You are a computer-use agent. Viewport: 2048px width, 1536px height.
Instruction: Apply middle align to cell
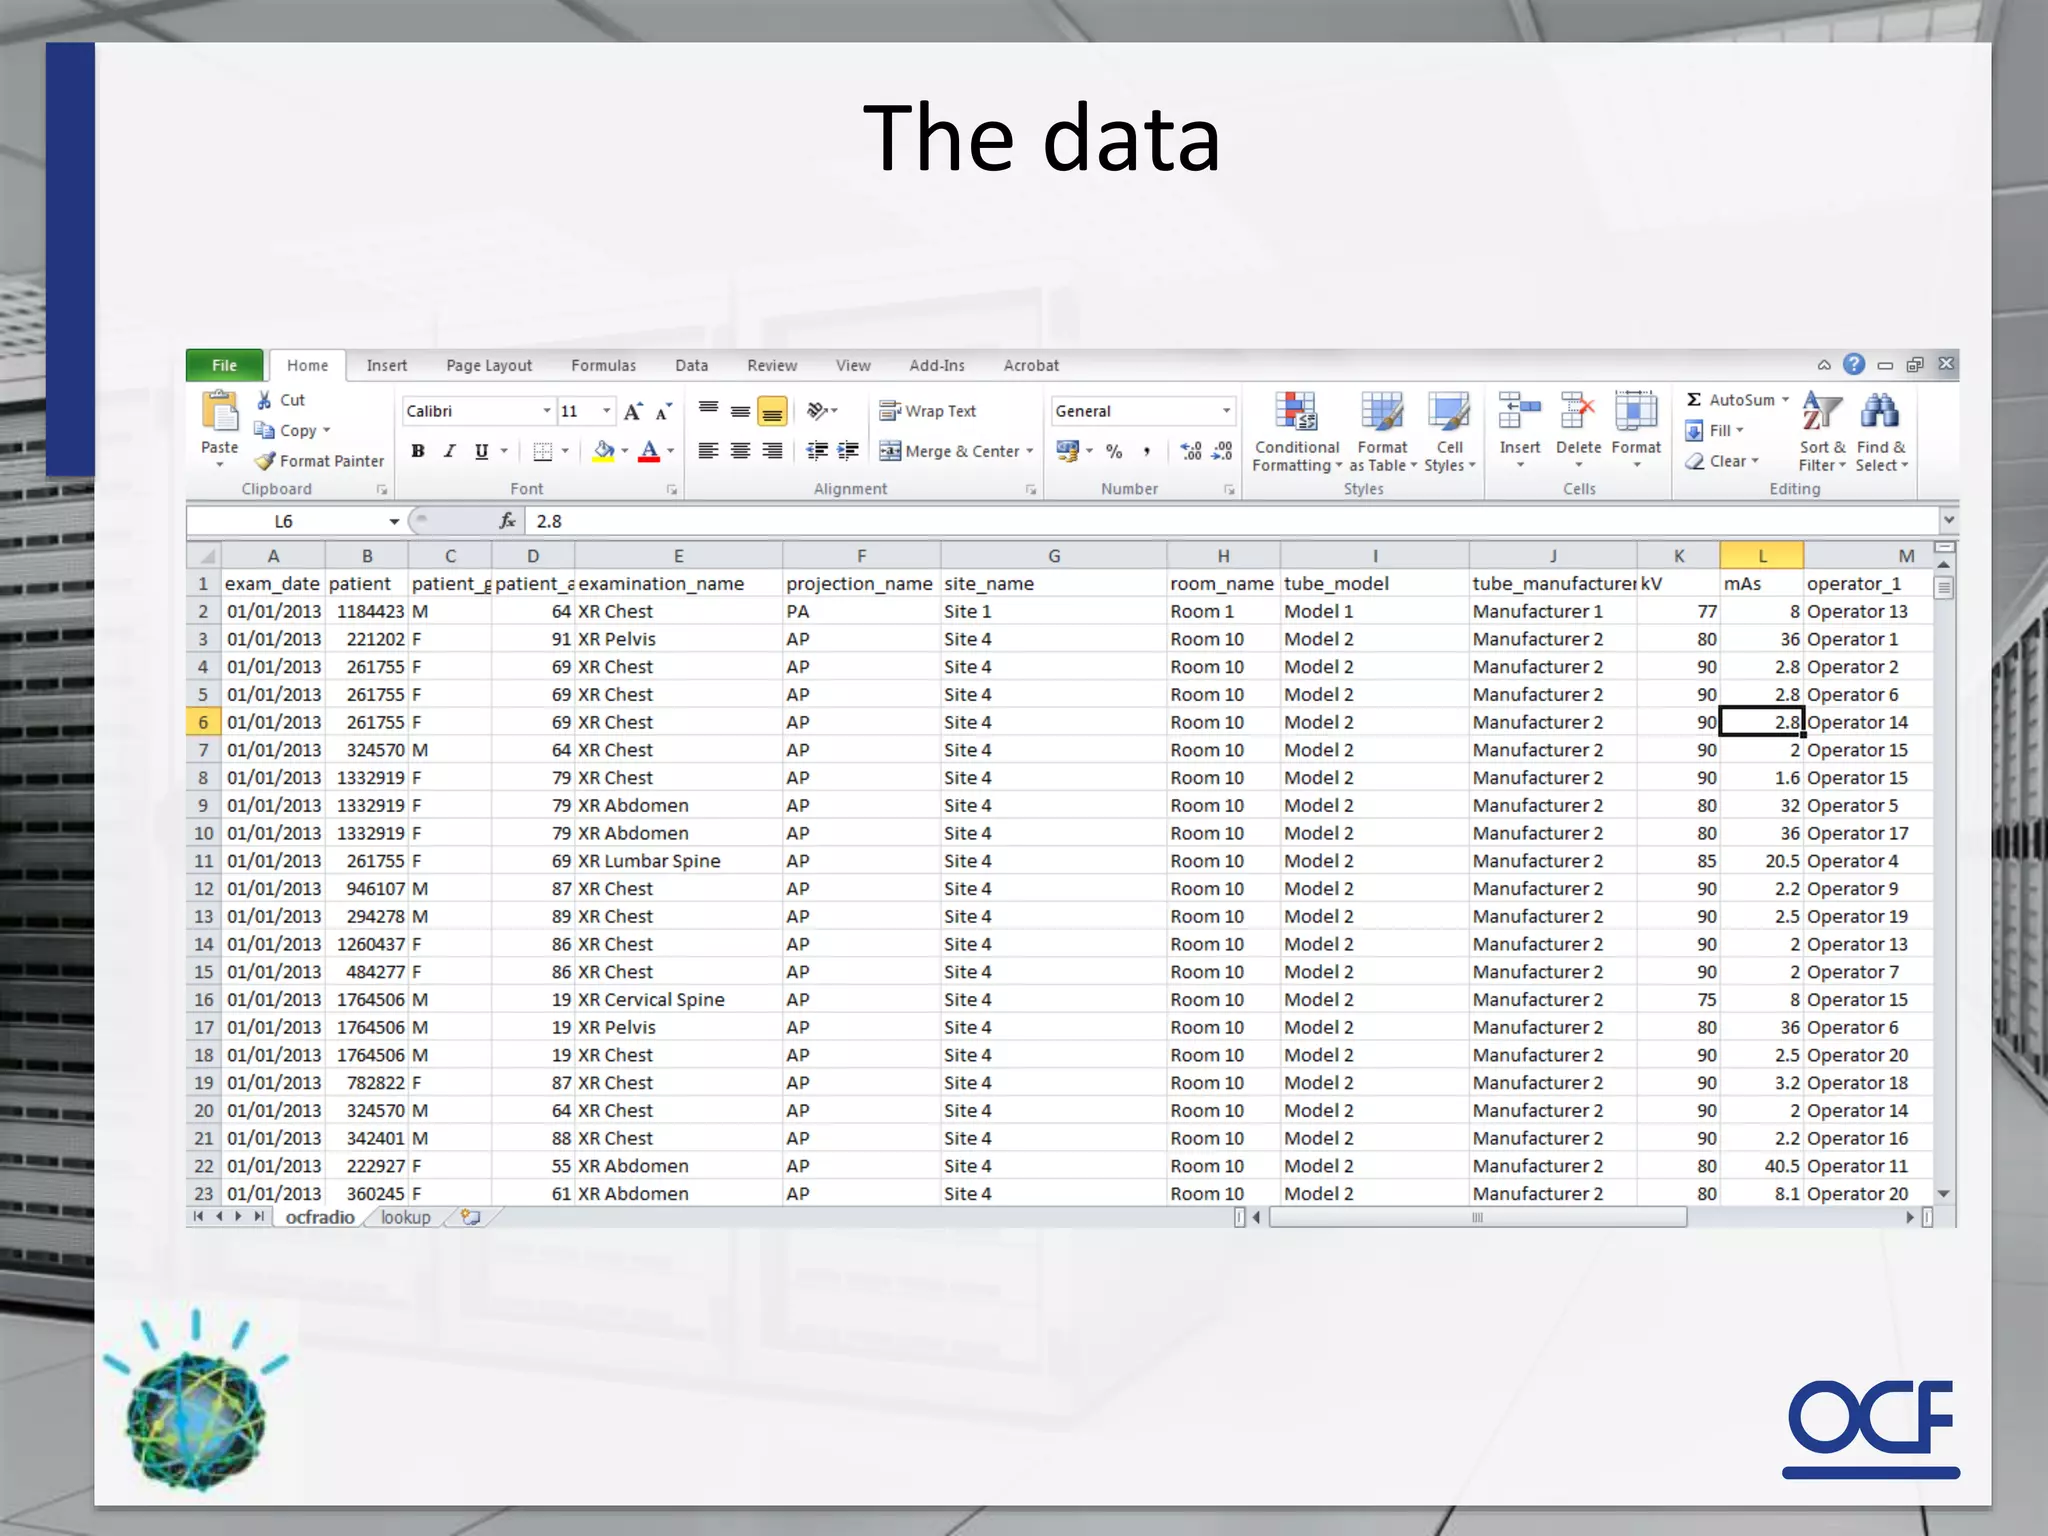[740, 411]
